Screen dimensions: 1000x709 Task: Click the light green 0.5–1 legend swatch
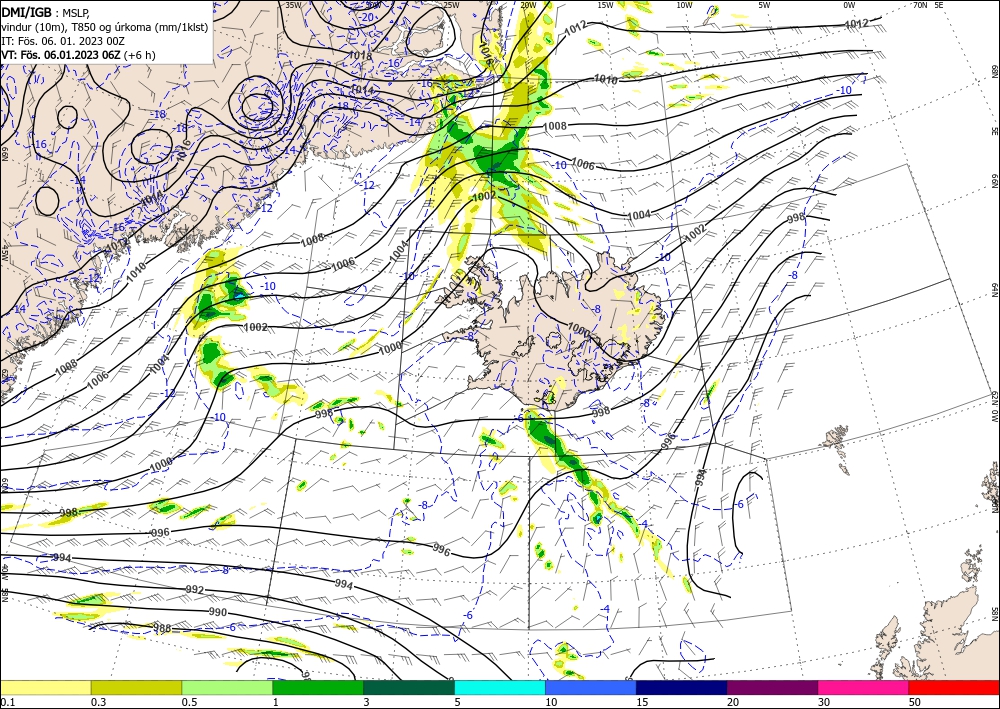pos(227,687)
